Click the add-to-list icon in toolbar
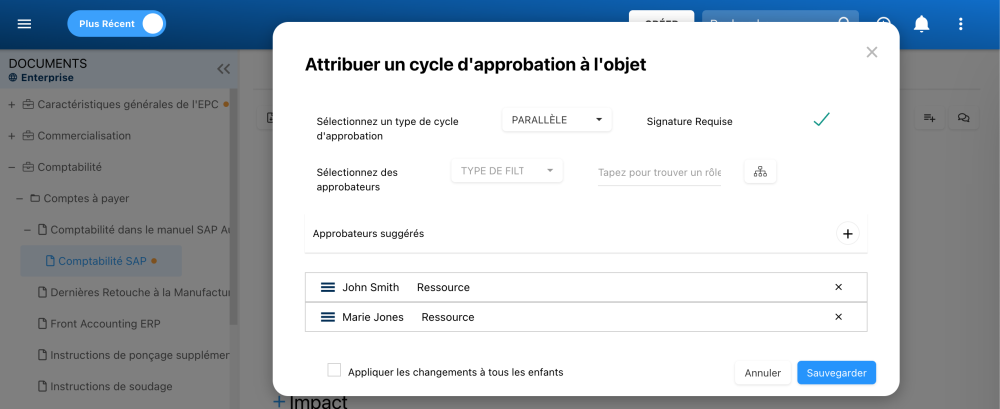The width and height of the screenshot is (1000, 409). click(930, 118)
